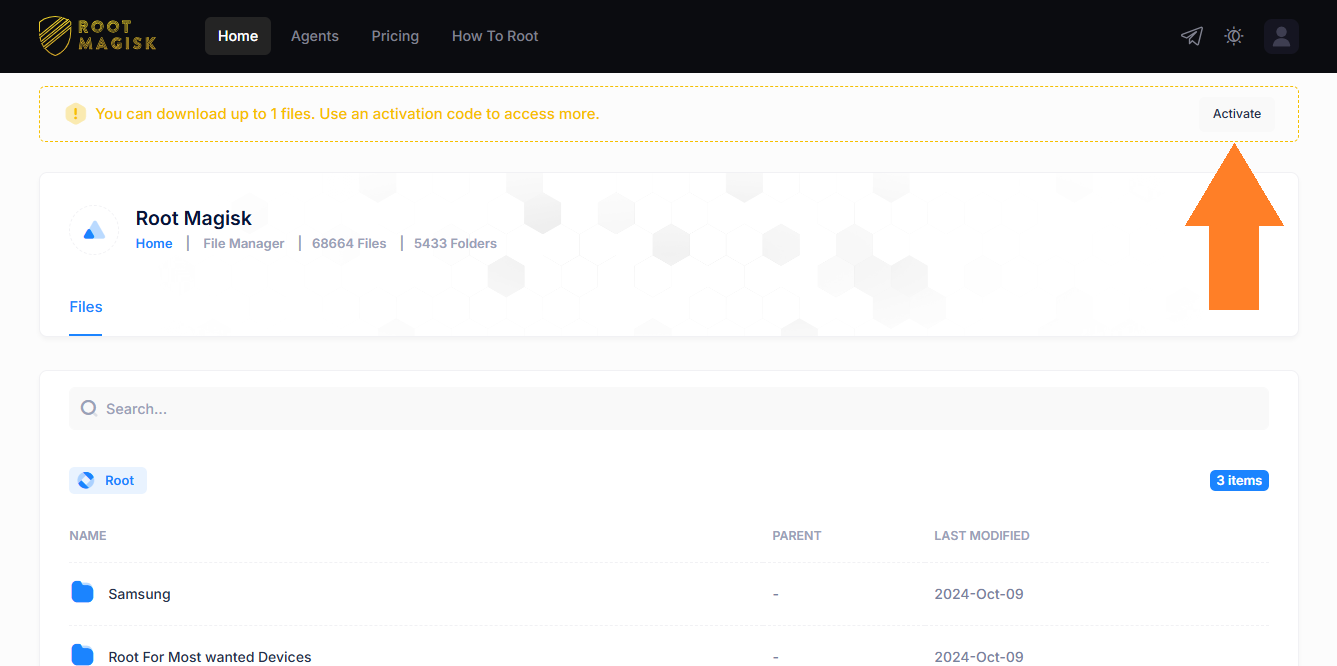Click the Root Magisk blue triangle avatar
Viewport: 1337px width, 666px height.
(x=94, y=230)
